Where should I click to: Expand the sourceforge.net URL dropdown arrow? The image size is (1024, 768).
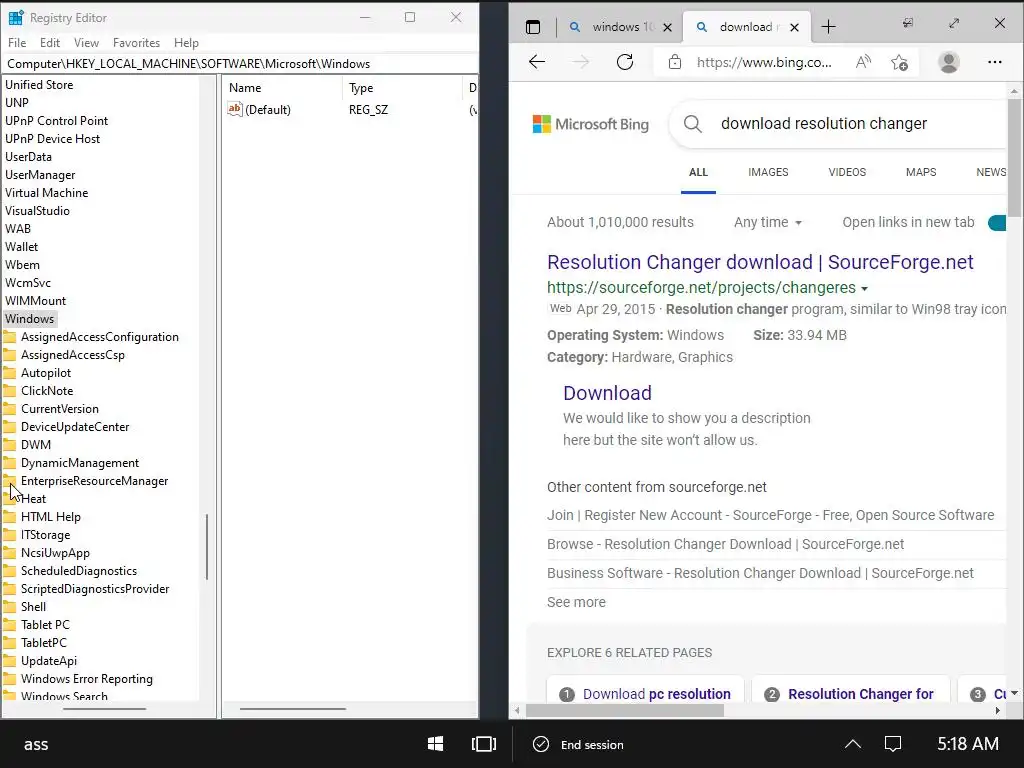[865, 288]
